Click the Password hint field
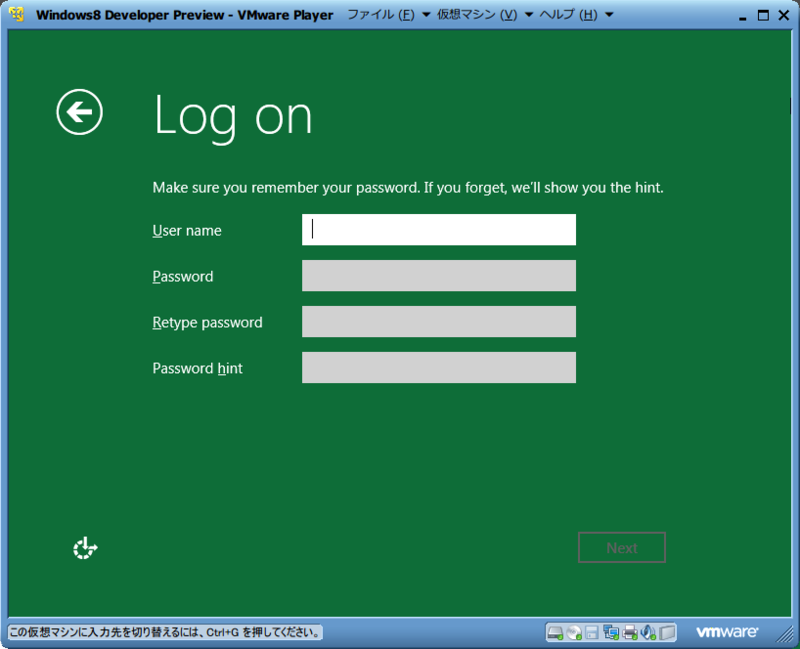800x649 pixels. [439, 367]
